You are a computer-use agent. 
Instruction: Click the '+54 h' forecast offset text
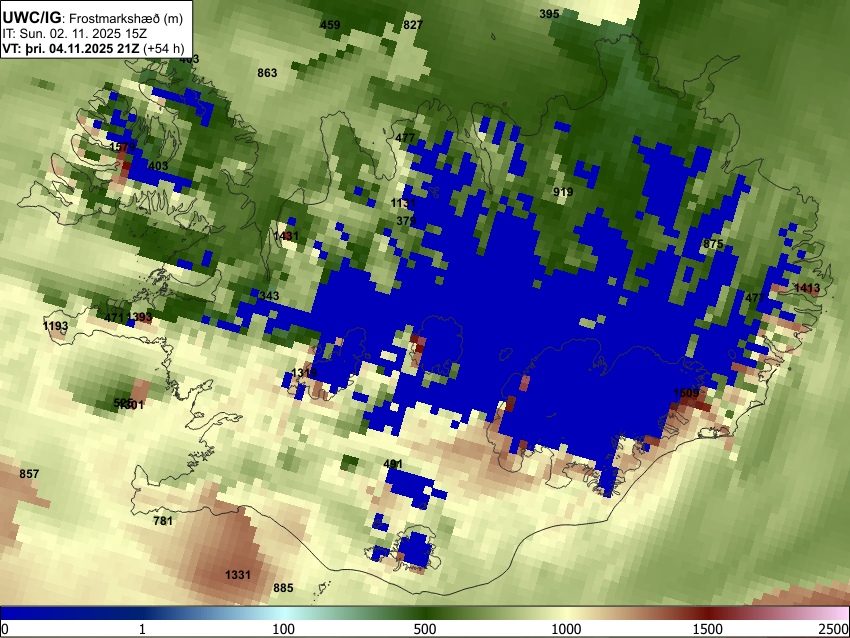click(164, 48)
